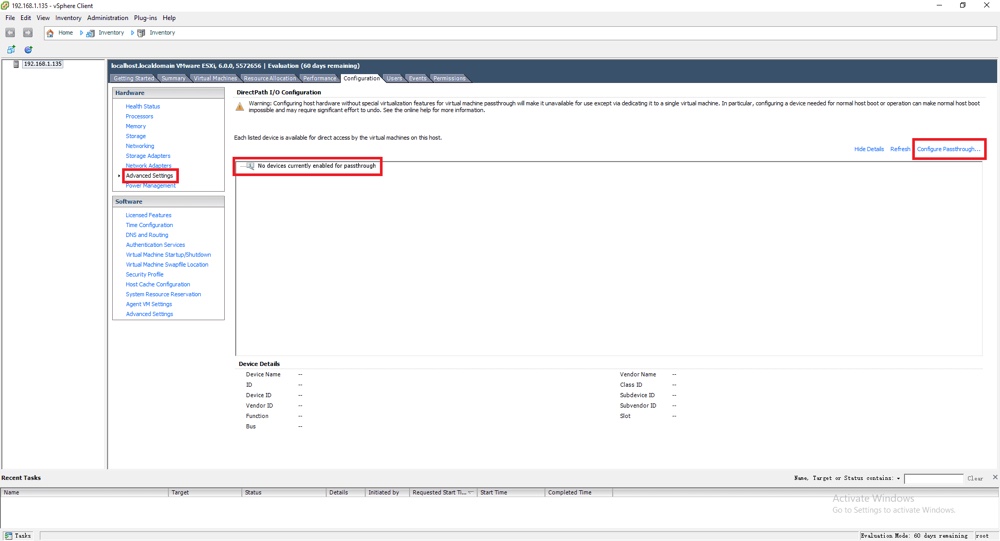Open Storage Adapters link
This screenshot has width=1000, height=541.
(x=148, y=156)
